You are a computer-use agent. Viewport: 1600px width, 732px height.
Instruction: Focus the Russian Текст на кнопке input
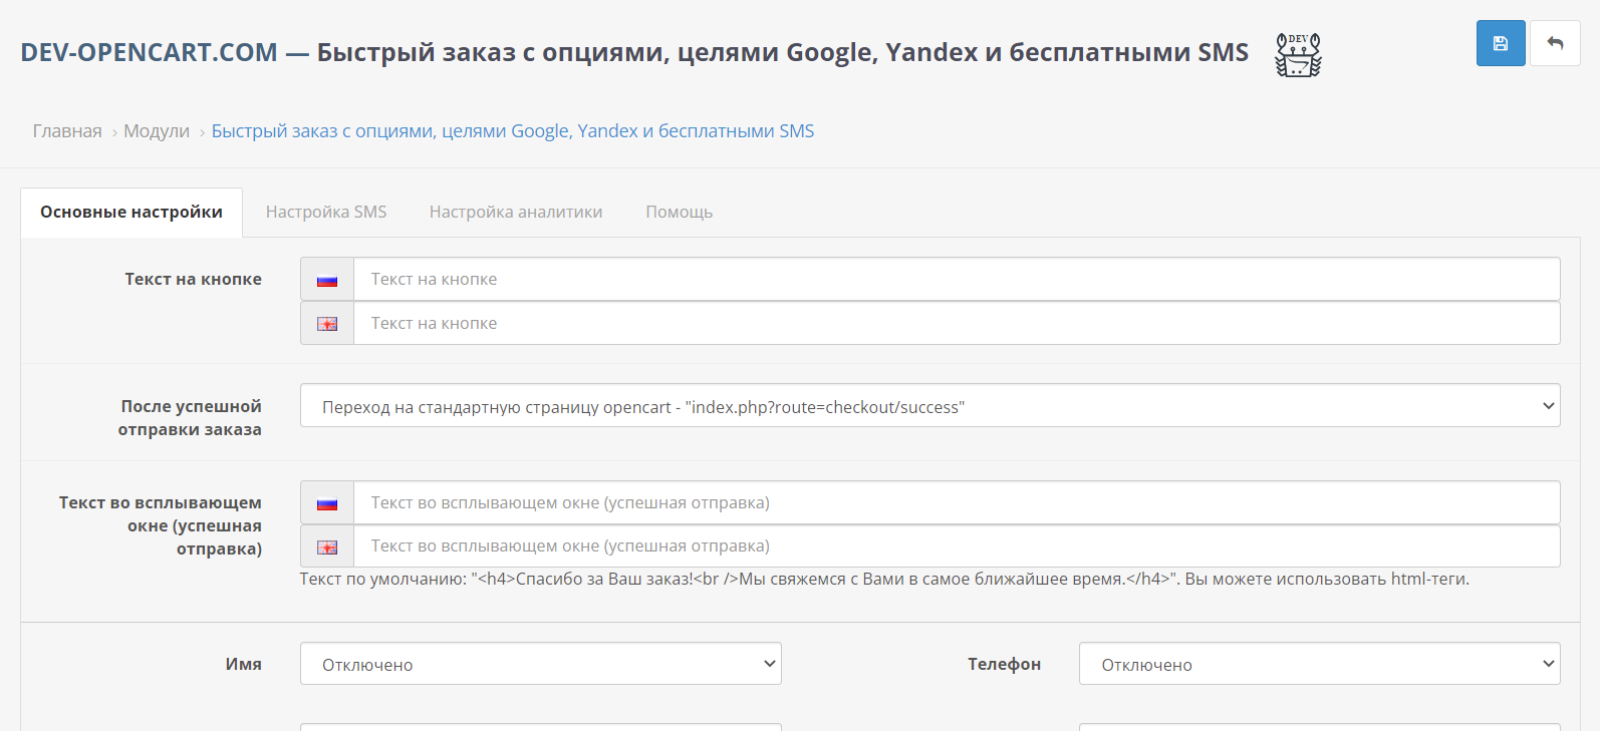956,279
